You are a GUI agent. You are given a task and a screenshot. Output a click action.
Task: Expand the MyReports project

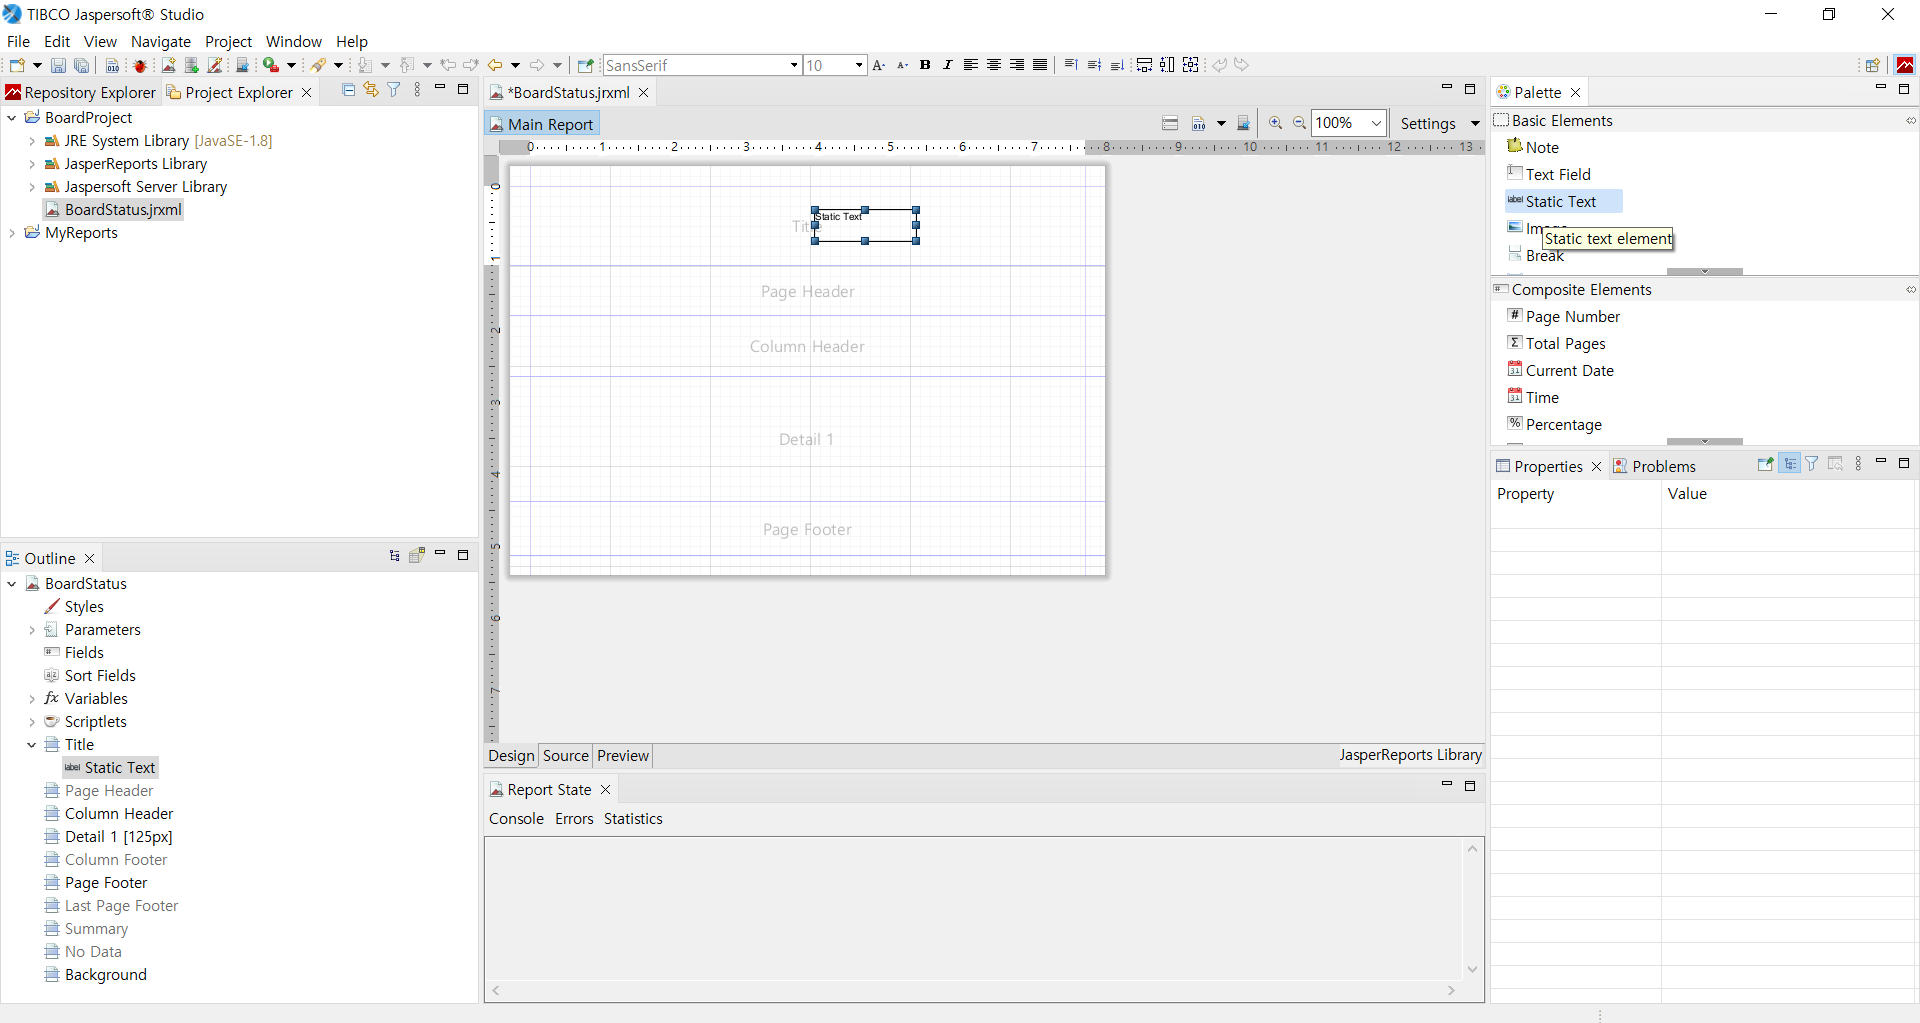[x=12, y=233]
